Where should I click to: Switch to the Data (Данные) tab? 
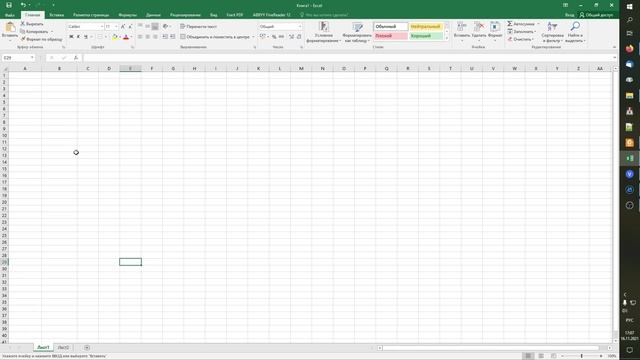coord(153,15)
